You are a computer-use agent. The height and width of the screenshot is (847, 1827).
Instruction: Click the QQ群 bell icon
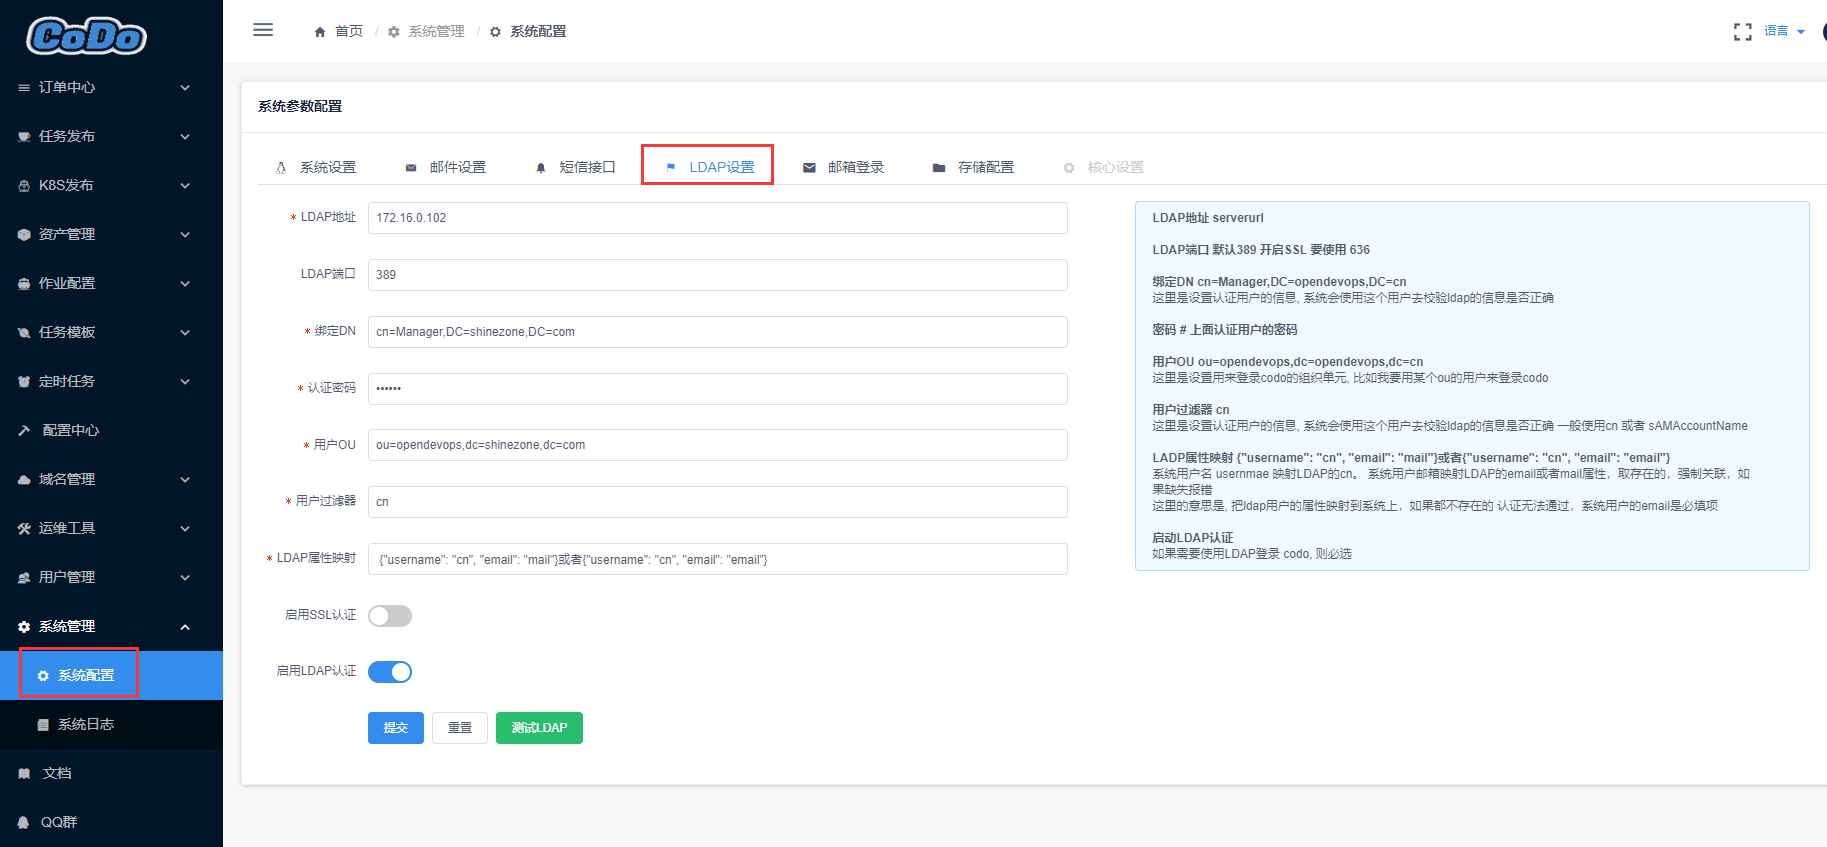click(24, 822)
